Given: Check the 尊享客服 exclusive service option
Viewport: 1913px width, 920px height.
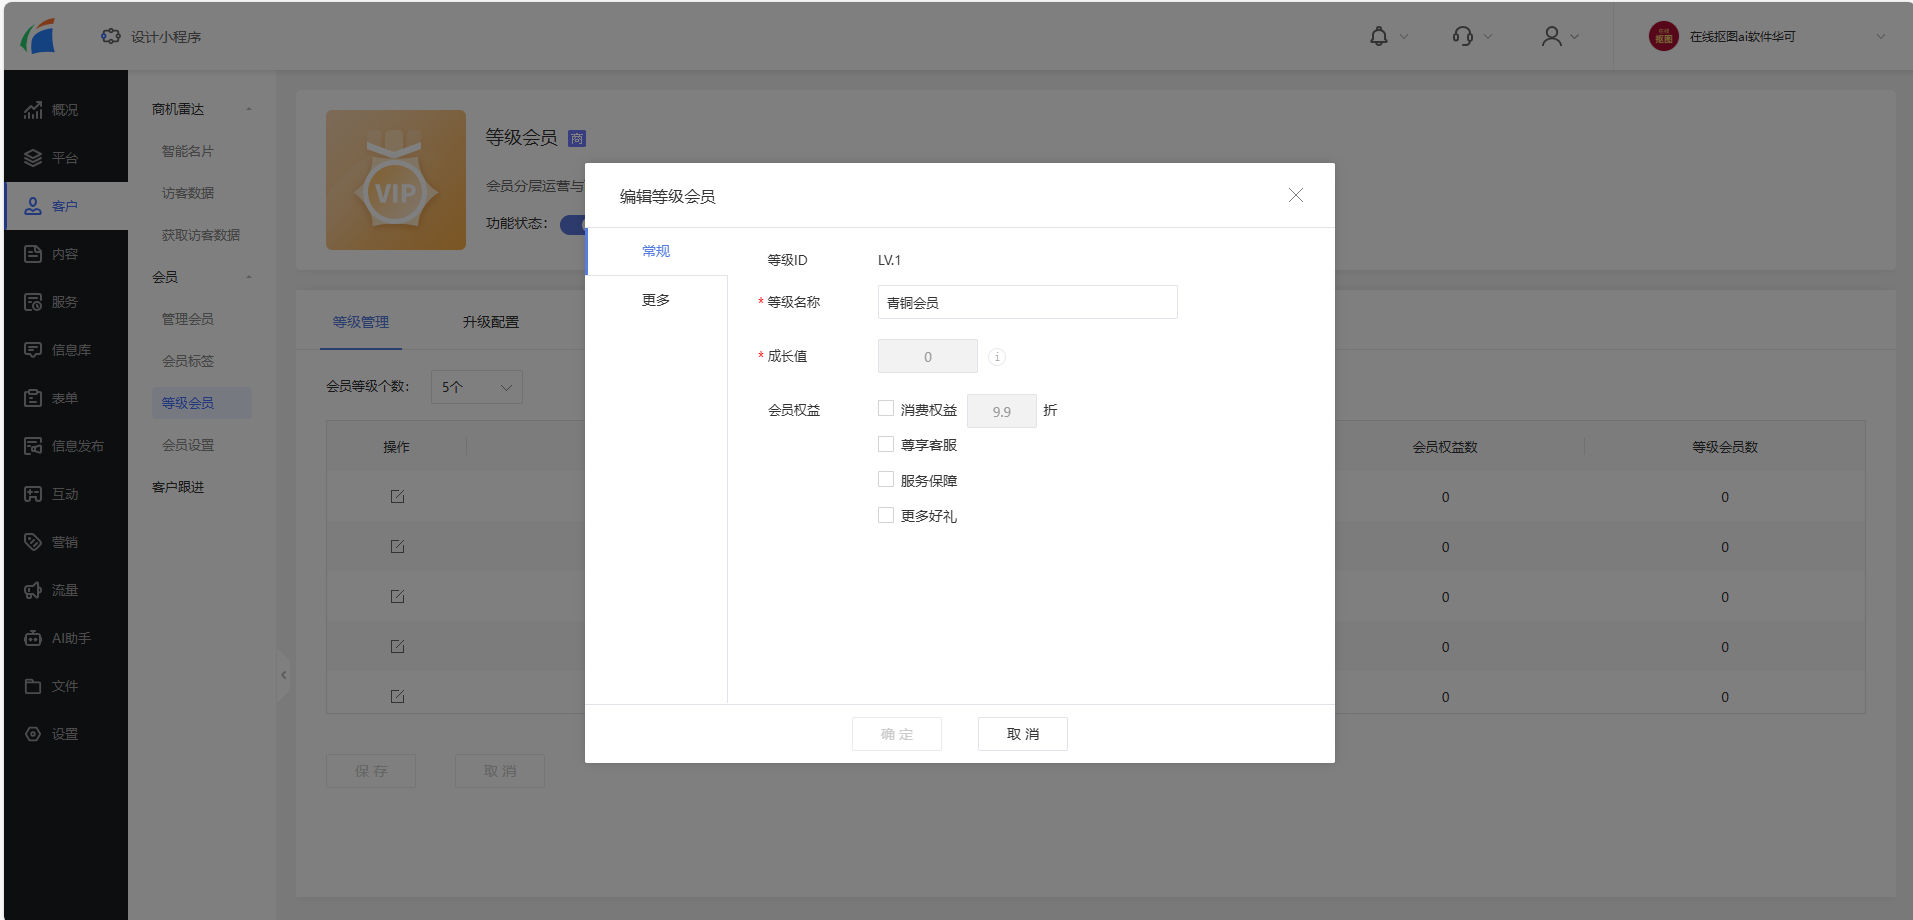Looking at the screenshot, I should [885, 443].
